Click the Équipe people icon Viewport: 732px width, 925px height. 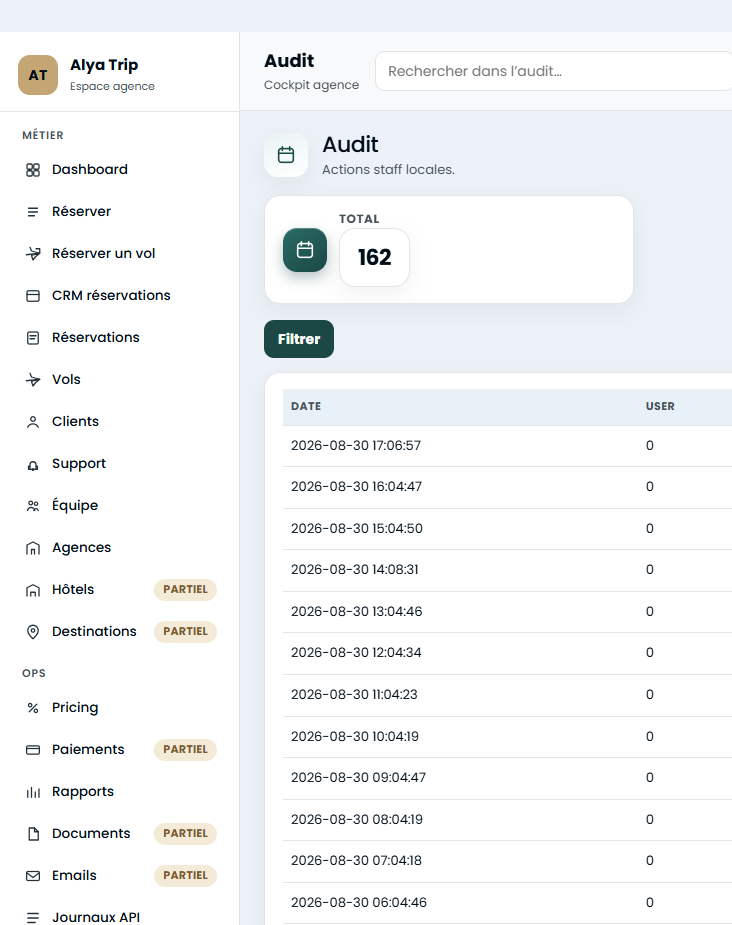(33, 506)
